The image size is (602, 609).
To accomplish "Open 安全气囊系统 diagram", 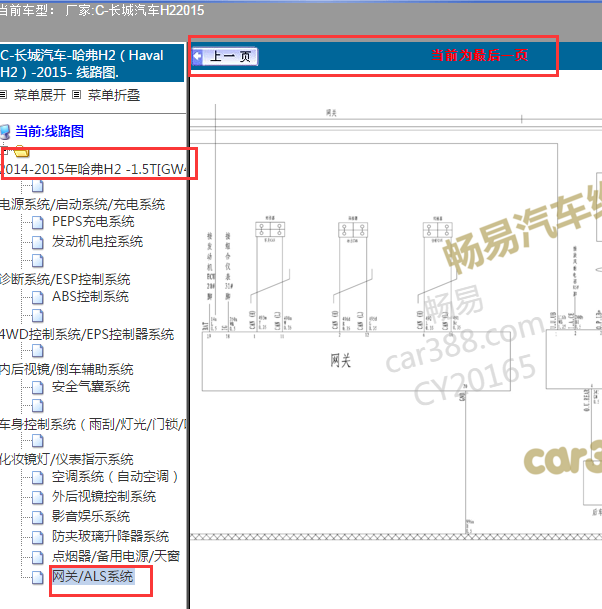I will pos(91,387).
